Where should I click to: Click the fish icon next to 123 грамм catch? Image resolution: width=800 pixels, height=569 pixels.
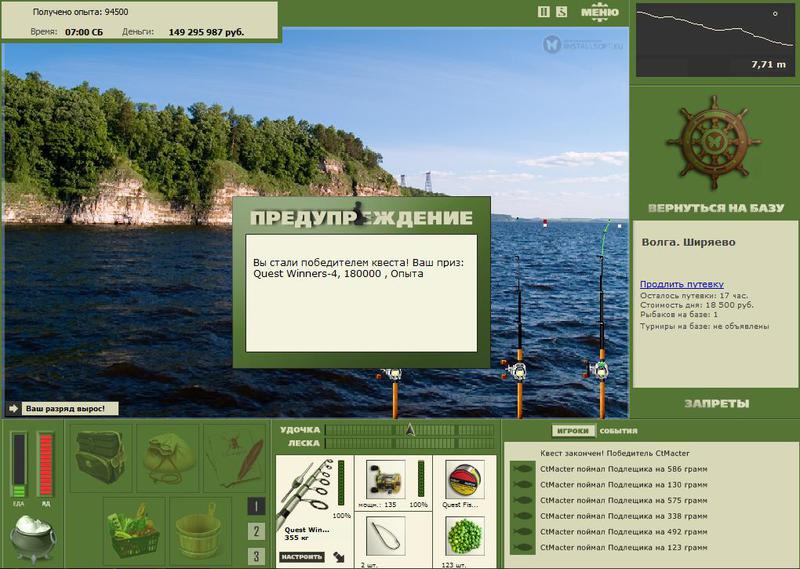[x=522, y=548]
